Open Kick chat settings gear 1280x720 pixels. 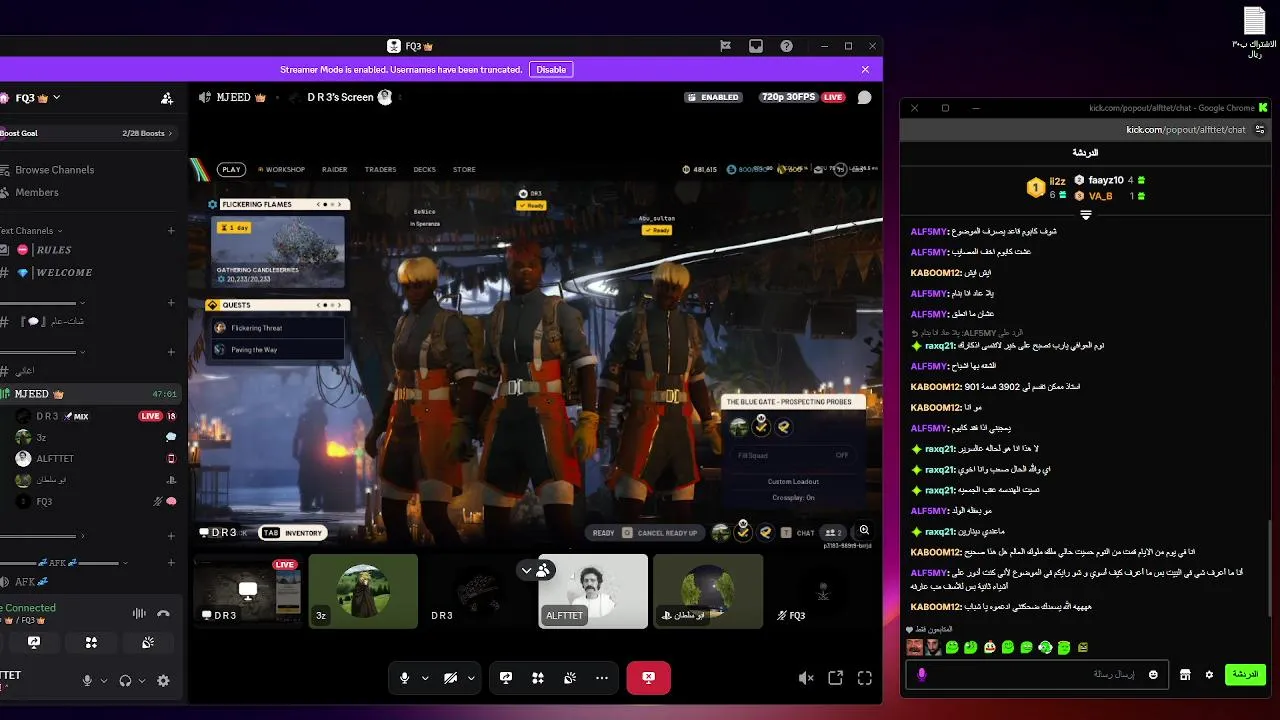1209,675
